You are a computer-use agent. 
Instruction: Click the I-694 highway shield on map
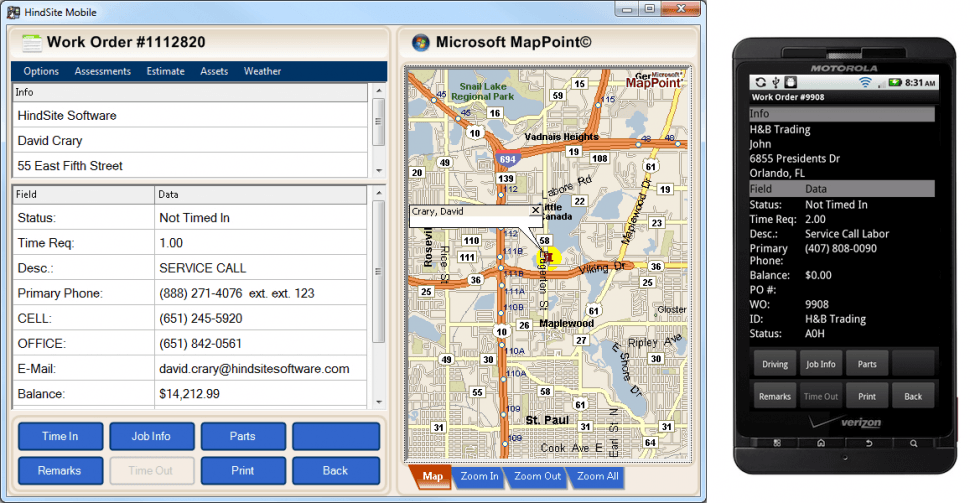tap(507, 159)
